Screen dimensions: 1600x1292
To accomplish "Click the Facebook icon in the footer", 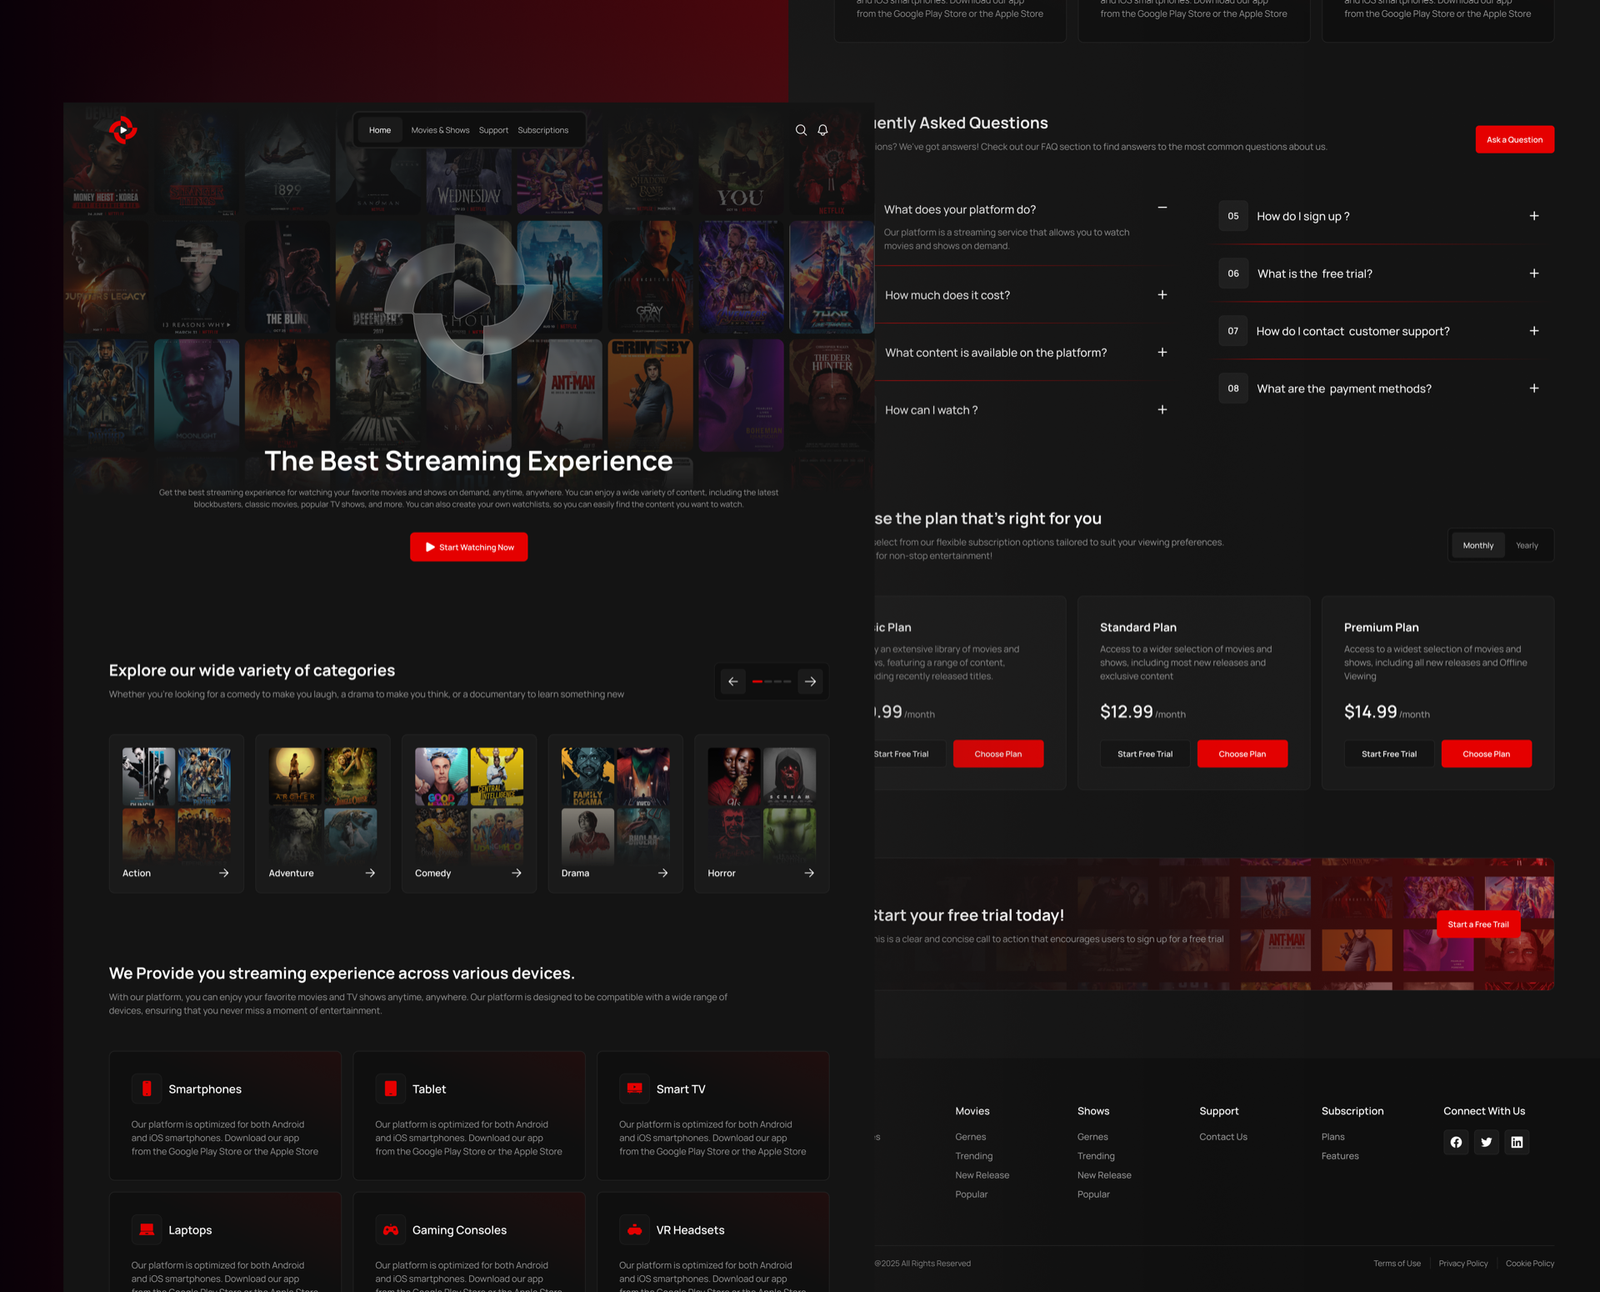I will (x=1456, y=1142).
